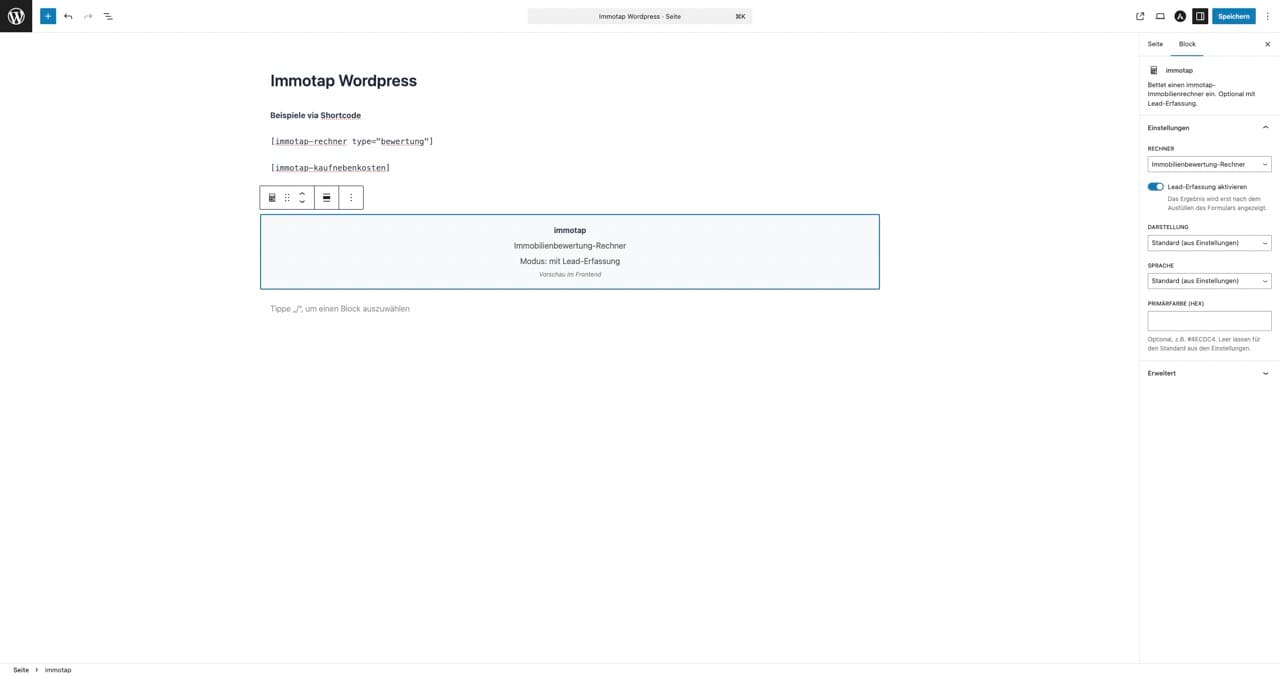Undo the last change
1280x676 pixels.
click(x=68, y=16)
